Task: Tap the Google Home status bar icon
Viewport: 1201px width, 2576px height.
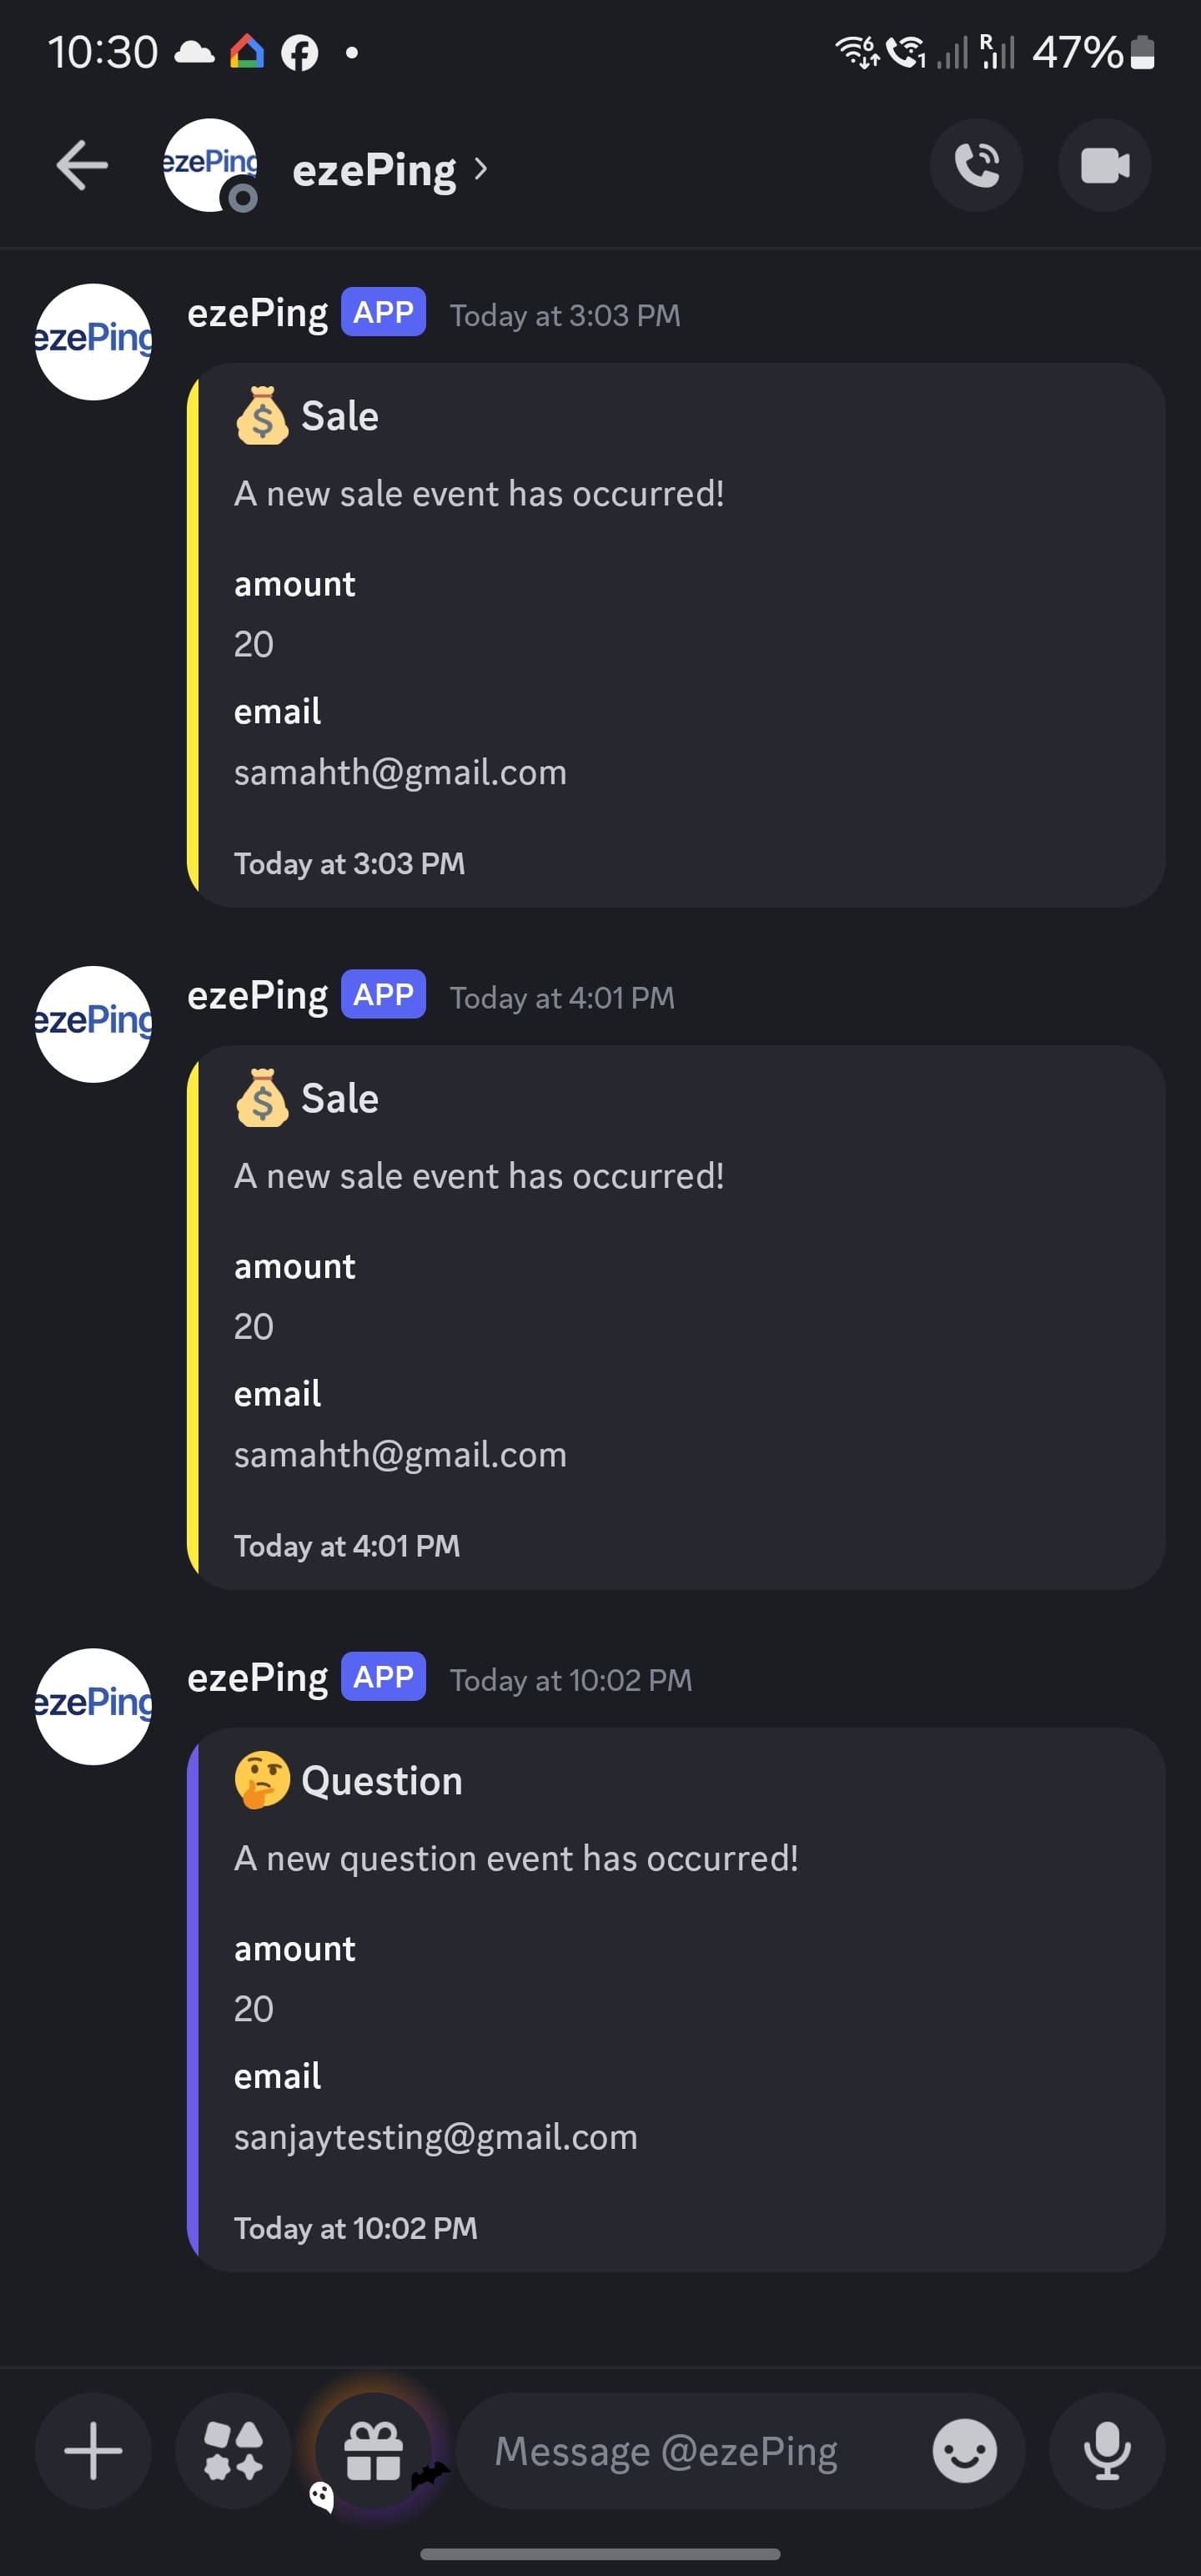Action: click(247, 52)
